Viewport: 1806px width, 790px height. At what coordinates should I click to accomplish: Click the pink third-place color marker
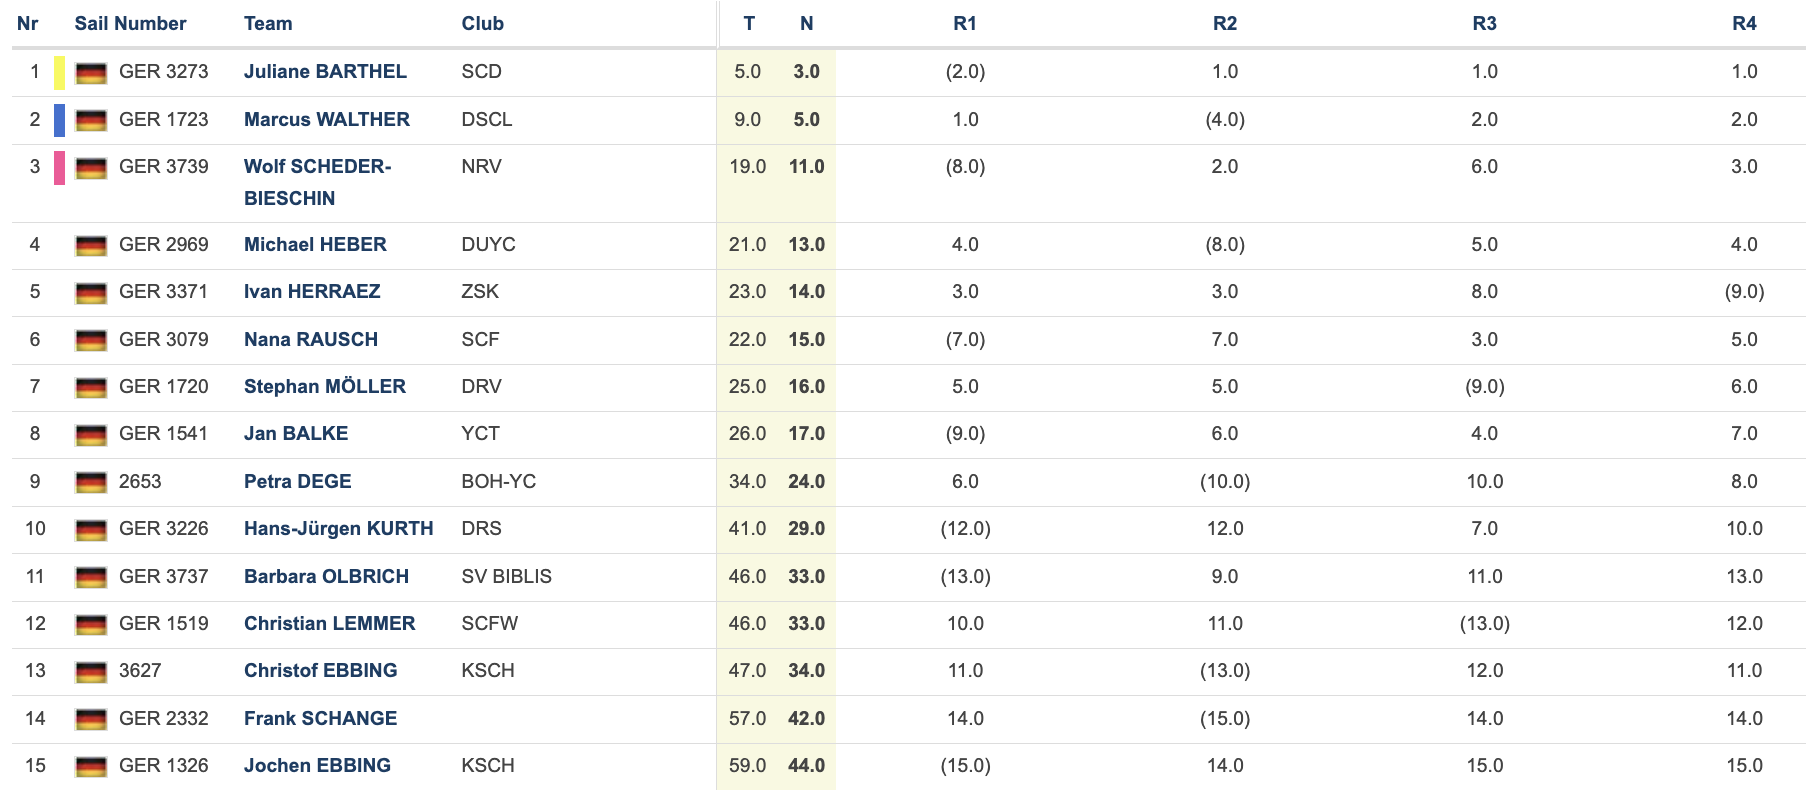tap(60, 168)
